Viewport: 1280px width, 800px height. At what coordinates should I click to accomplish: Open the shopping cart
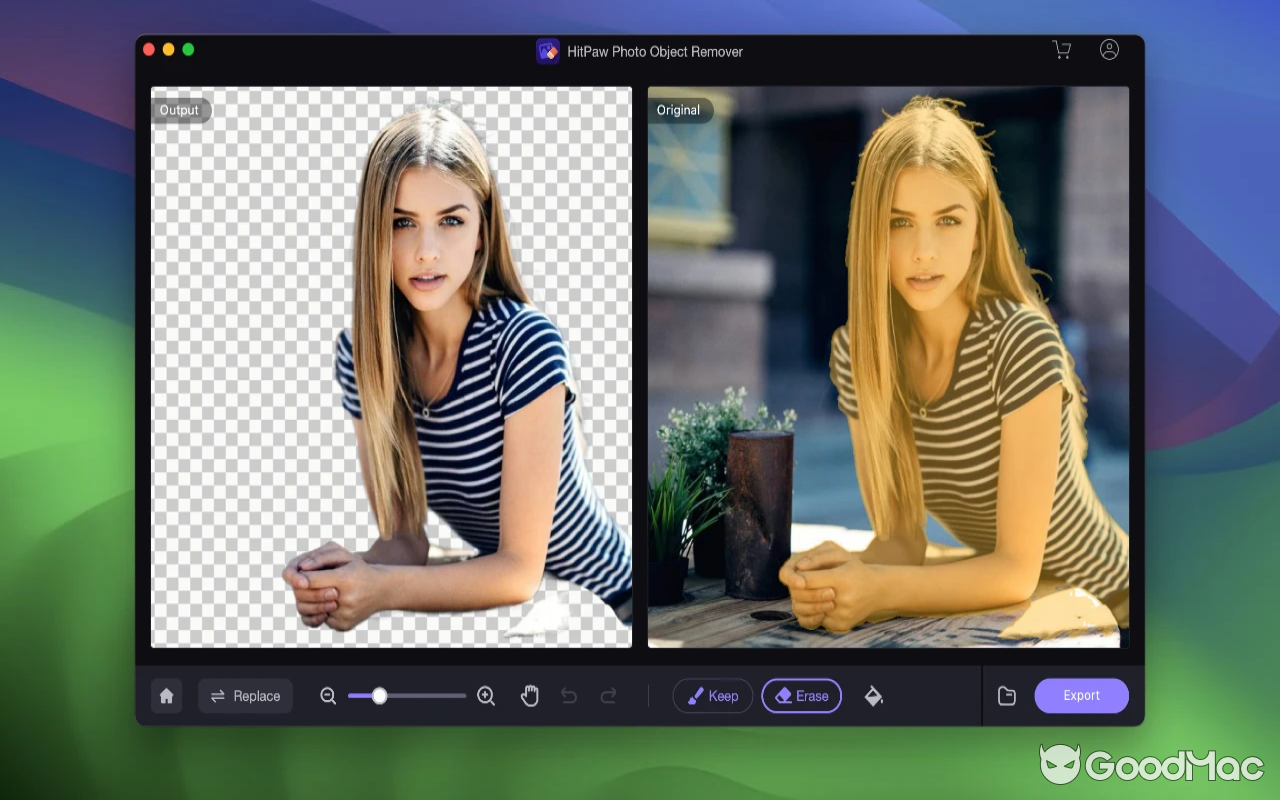click(x=1062, y=49)
